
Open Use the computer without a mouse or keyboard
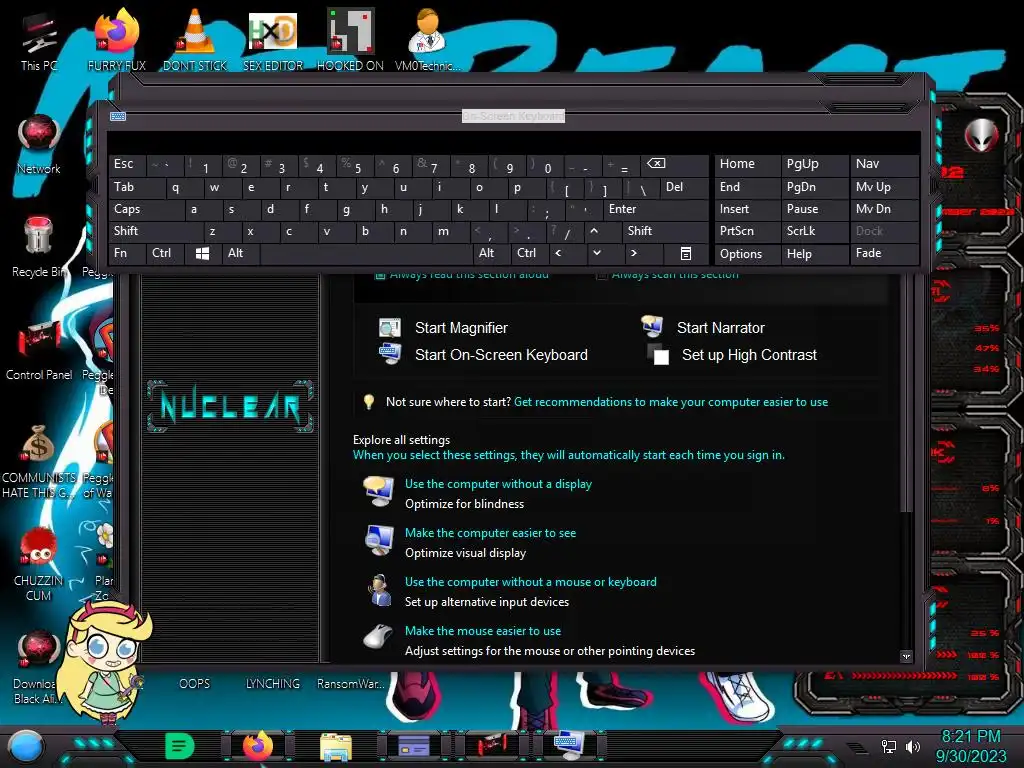coord(531,582)
